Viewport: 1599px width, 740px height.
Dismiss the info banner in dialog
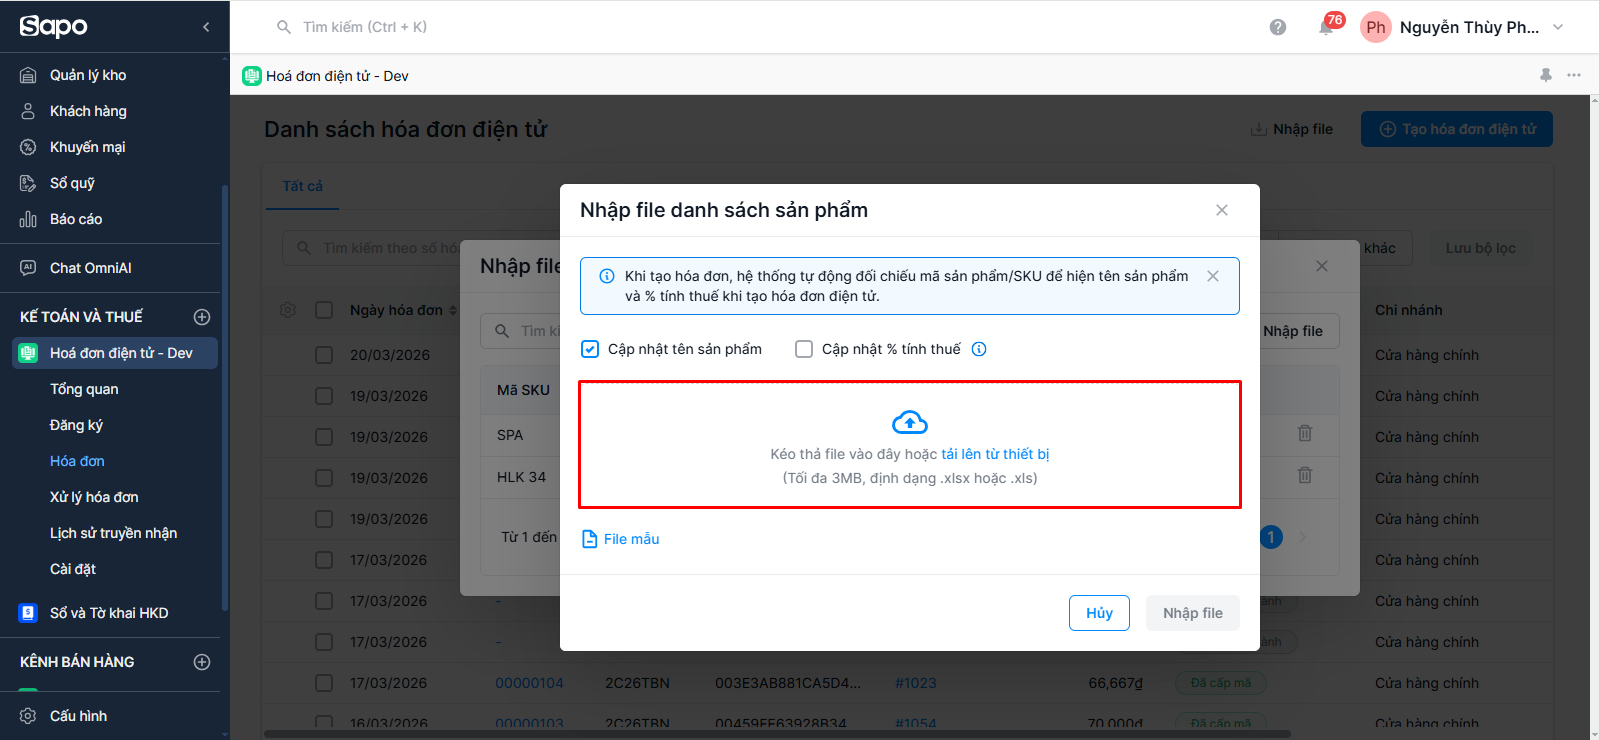(1213, 276)
